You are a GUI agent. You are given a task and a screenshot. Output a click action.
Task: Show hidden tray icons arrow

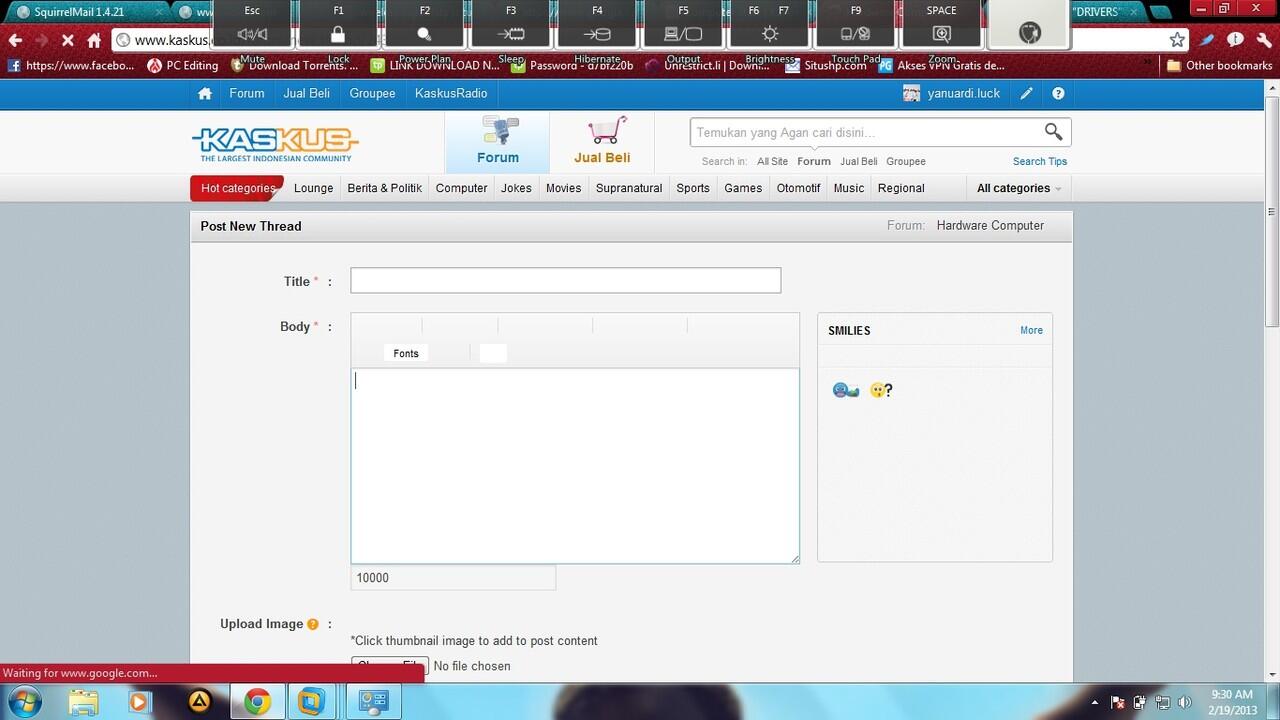(x=1095, y=702)
